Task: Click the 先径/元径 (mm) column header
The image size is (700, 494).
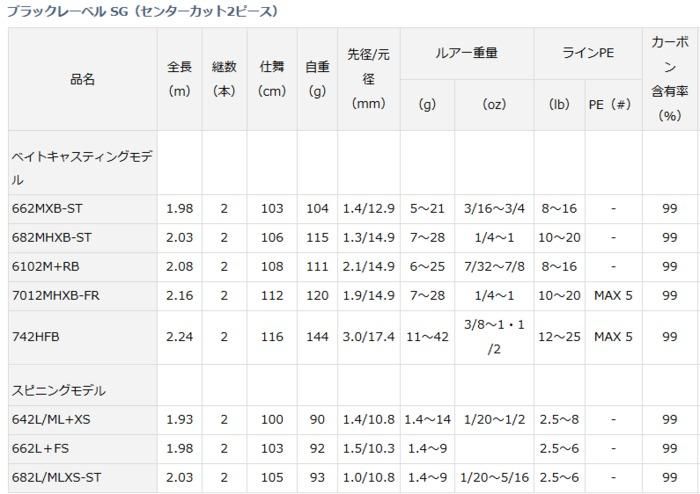Action: click(368, 79)
